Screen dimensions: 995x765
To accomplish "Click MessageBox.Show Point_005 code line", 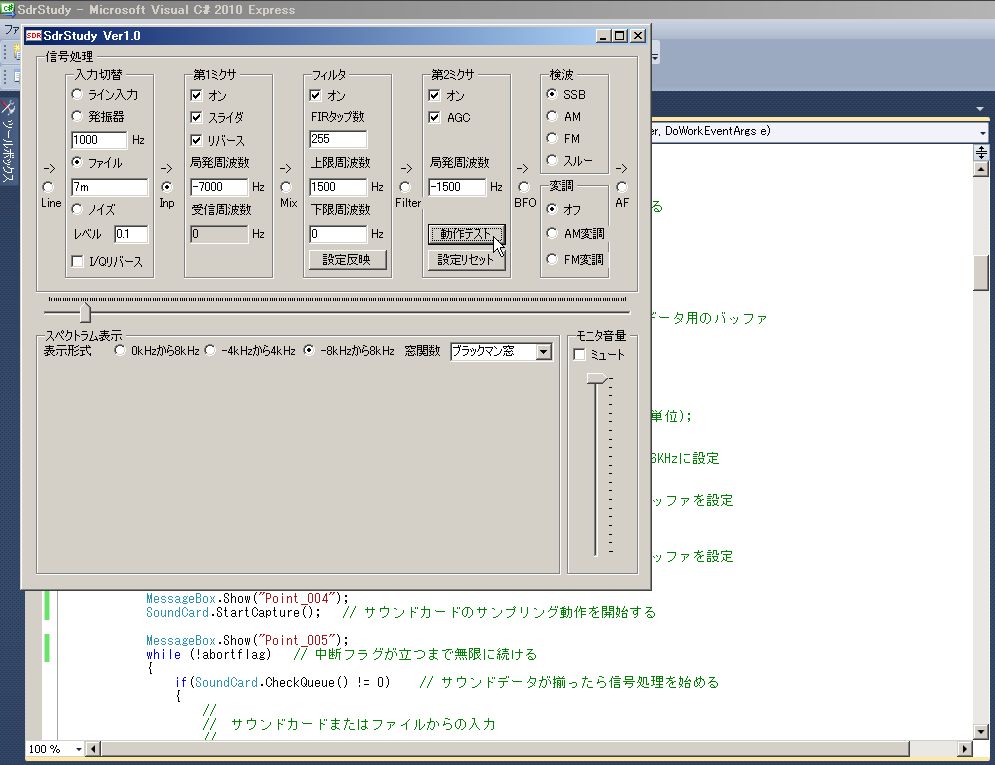I will (247, 641).
